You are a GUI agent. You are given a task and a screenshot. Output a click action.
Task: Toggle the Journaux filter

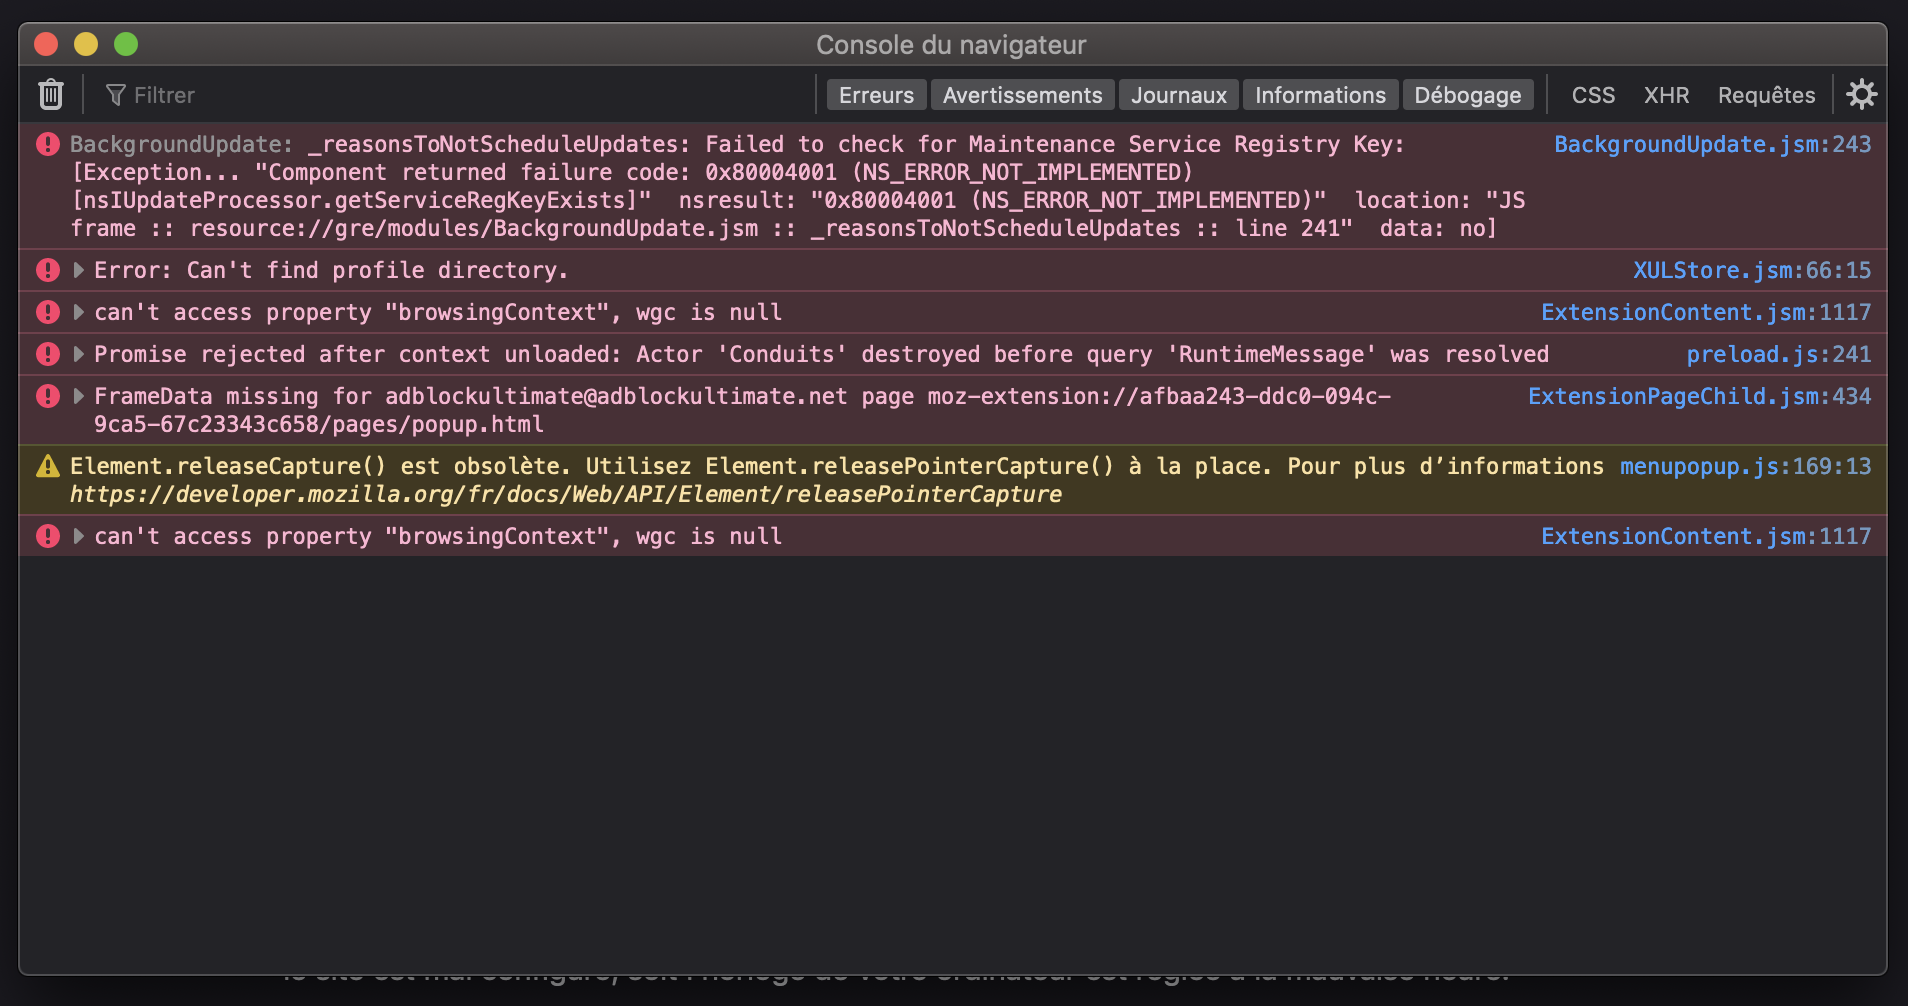pyautogui.click(x=1178, y=95)
